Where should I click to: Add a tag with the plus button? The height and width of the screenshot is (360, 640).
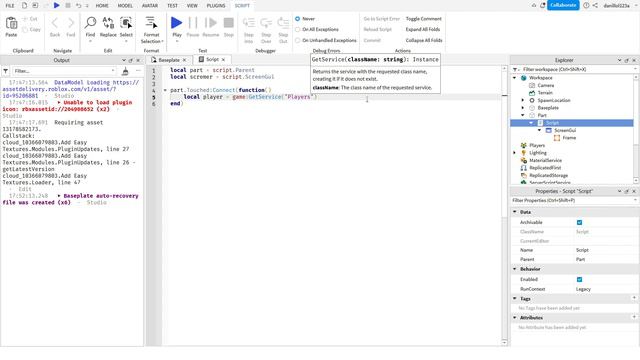point(634,298)
